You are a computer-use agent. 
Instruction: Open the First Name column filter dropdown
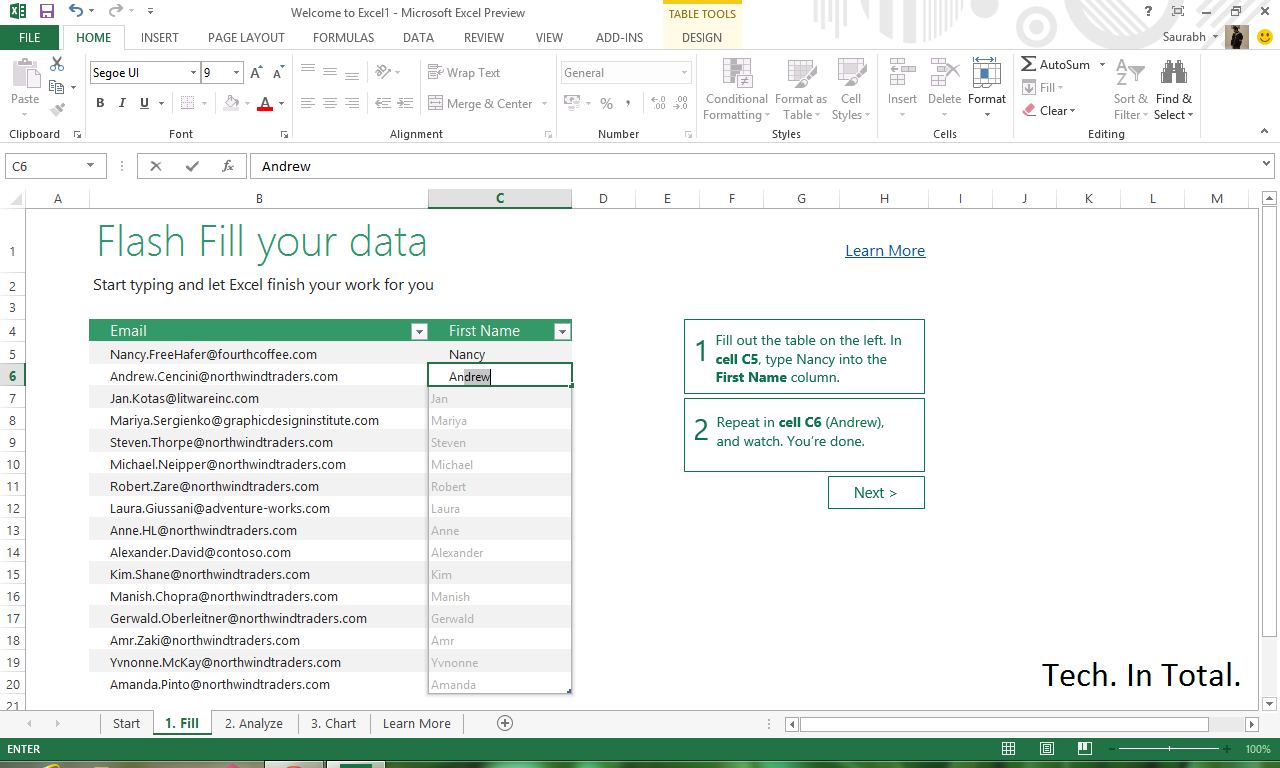562,330
